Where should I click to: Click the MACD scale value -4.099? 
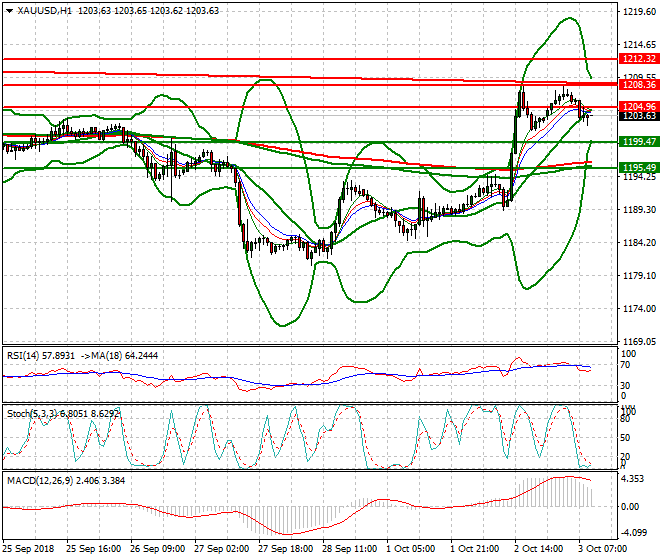634,533
